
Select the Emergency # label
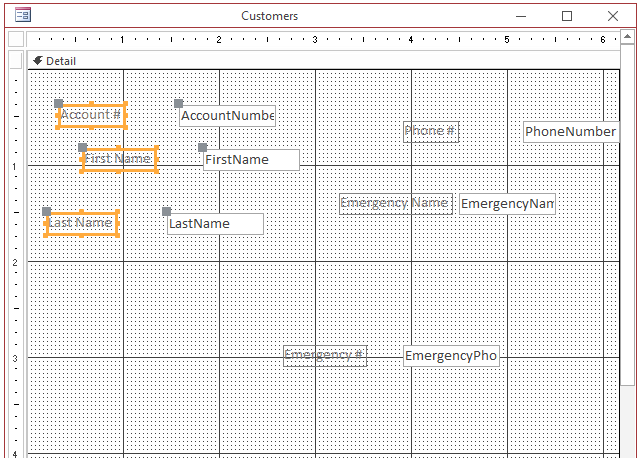325,355
